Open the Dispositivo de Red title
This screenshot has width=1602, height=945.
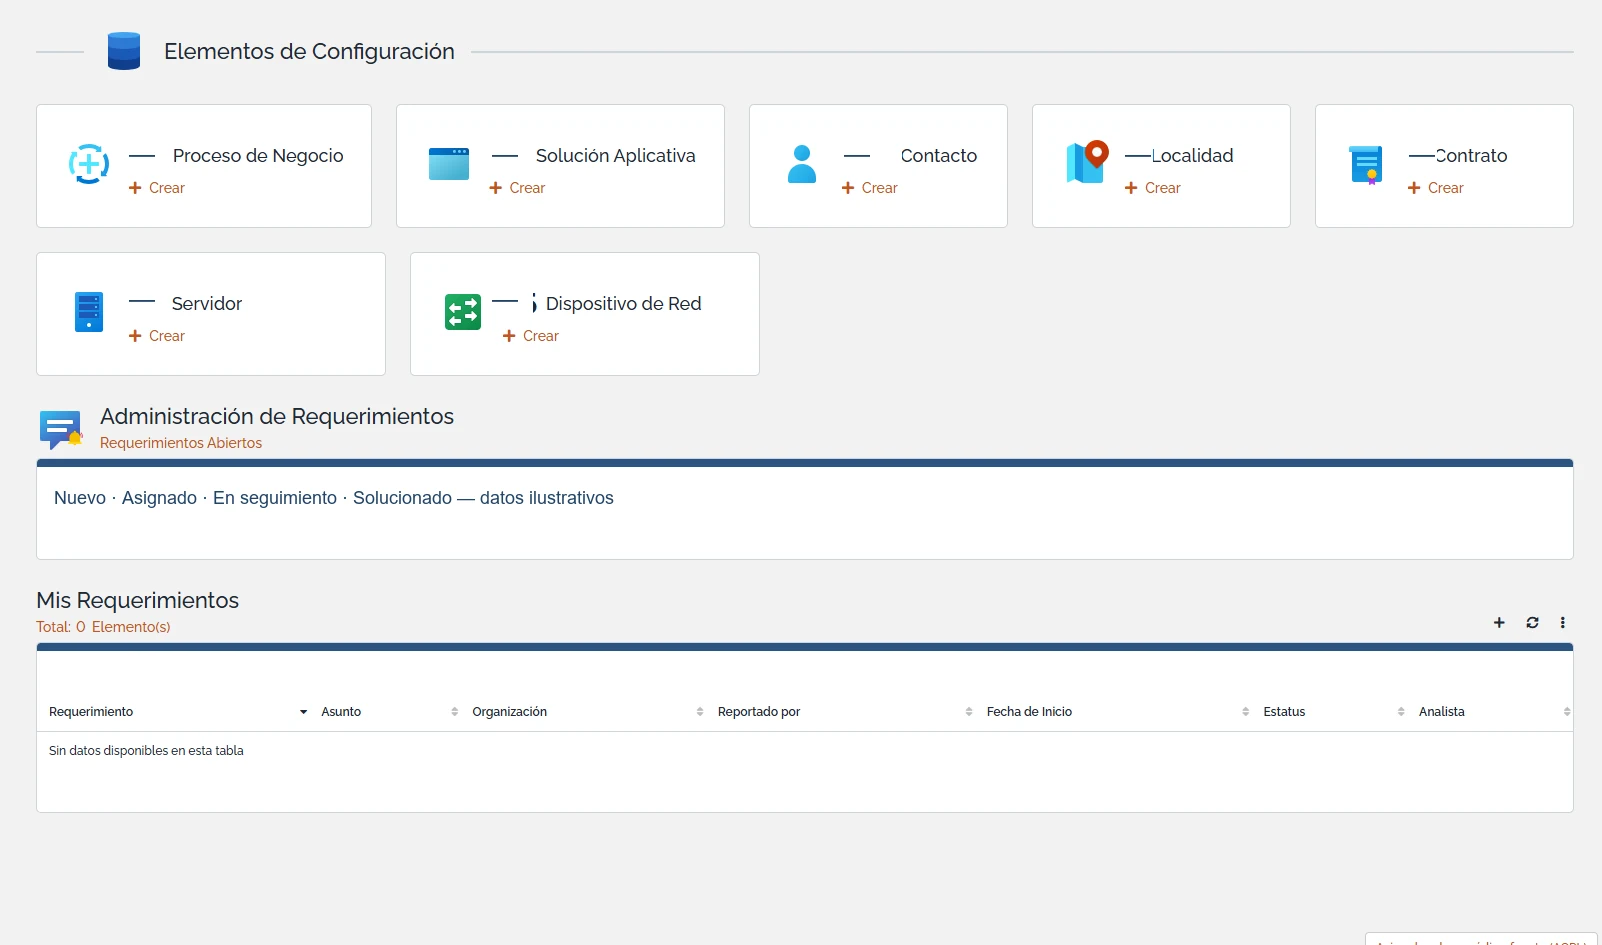click(623, 304)
